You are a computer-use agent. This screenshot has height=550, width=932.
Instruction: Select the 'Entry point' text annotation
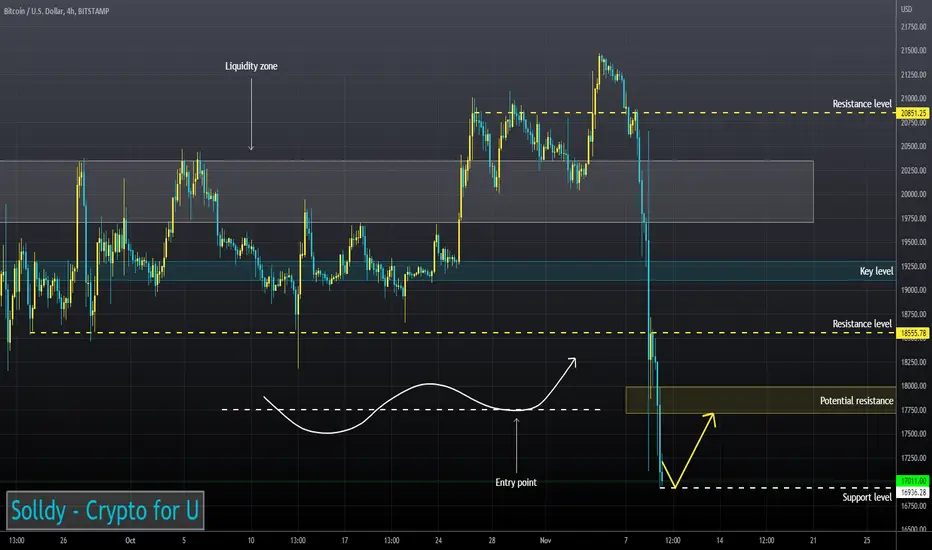(x=516, y=482)
